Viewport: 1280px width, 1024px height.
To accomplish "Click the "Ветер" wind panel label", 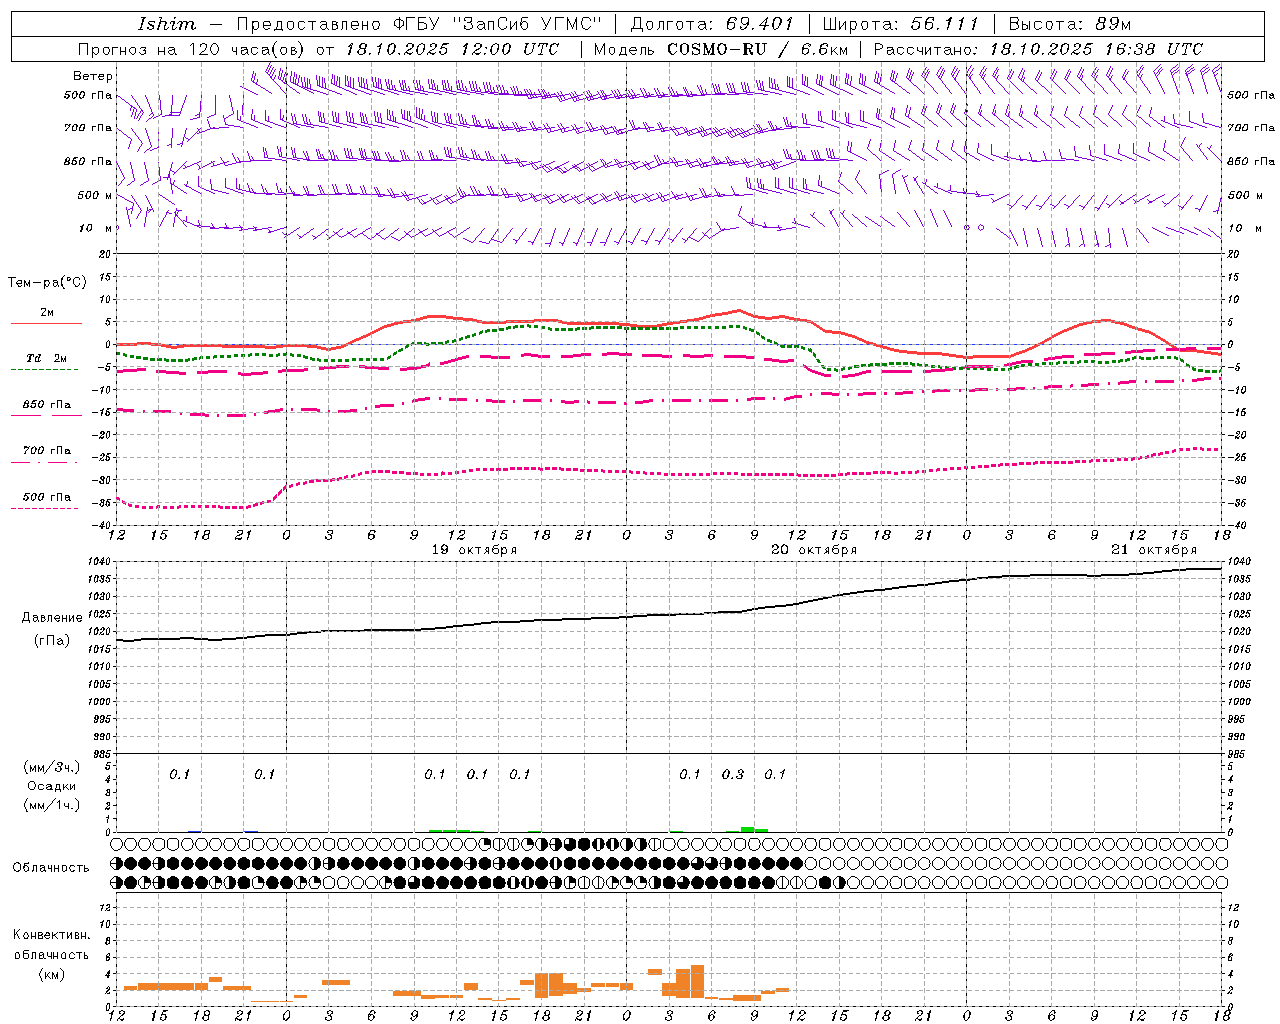I will (x=93, y=76).
